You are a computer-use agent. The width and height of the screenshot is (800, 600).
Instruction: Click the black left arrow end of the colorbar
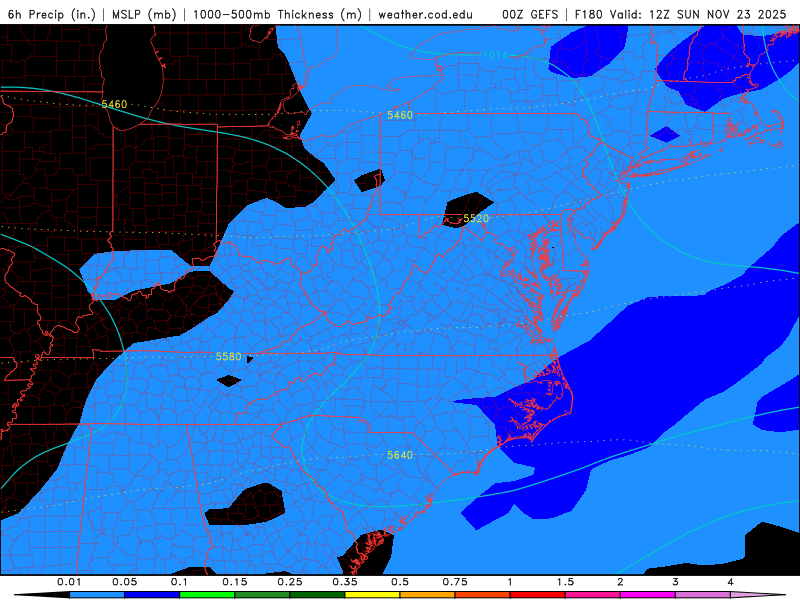pos(42,595)
